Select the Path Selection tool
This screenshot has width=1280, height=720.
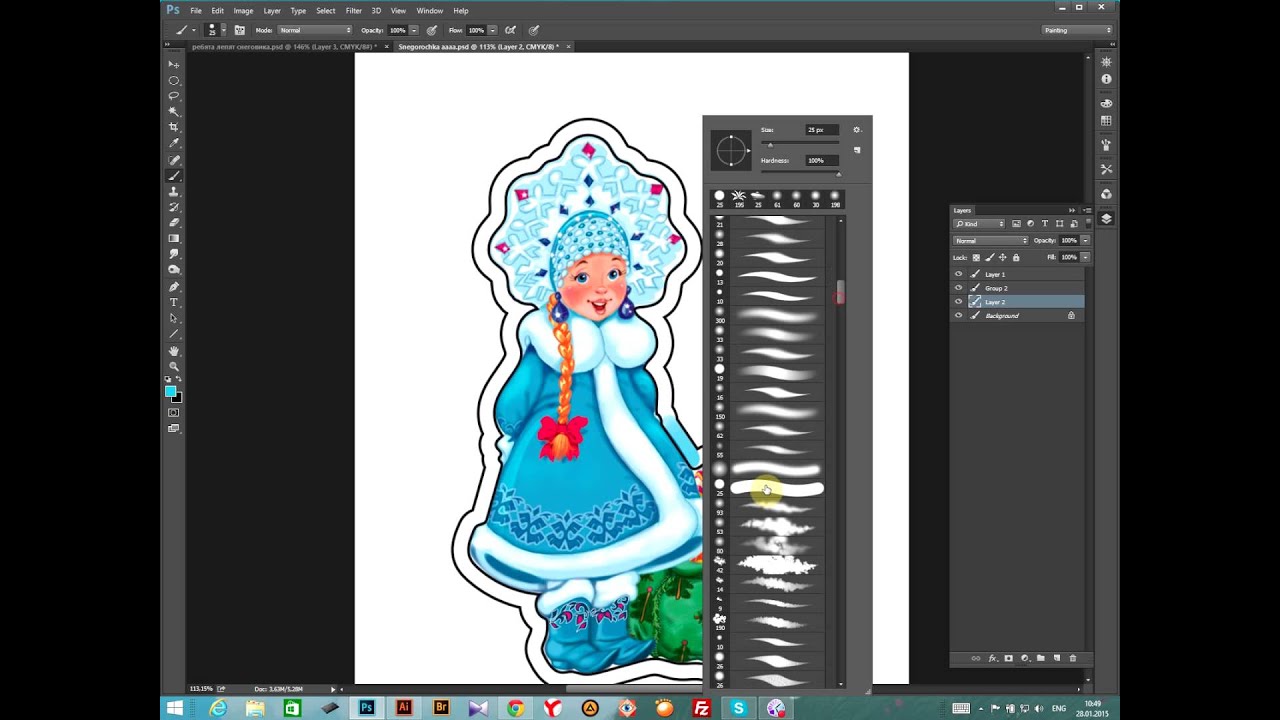pyautogui.click(x=174, y=318)
